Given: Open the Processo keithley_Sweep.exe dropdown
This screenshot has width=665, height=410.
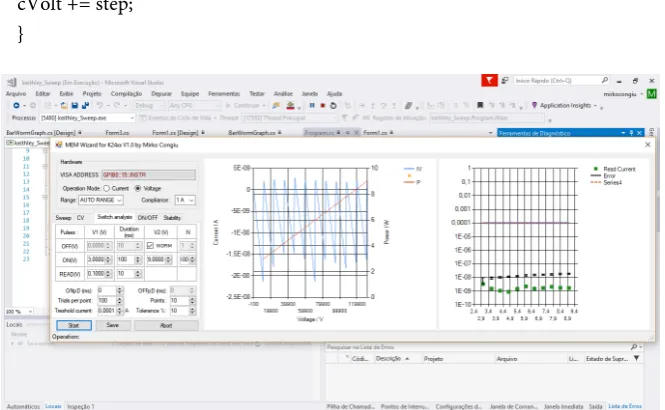Looking at the screenshot, I should pyautogui.click(x=87, y=118).
